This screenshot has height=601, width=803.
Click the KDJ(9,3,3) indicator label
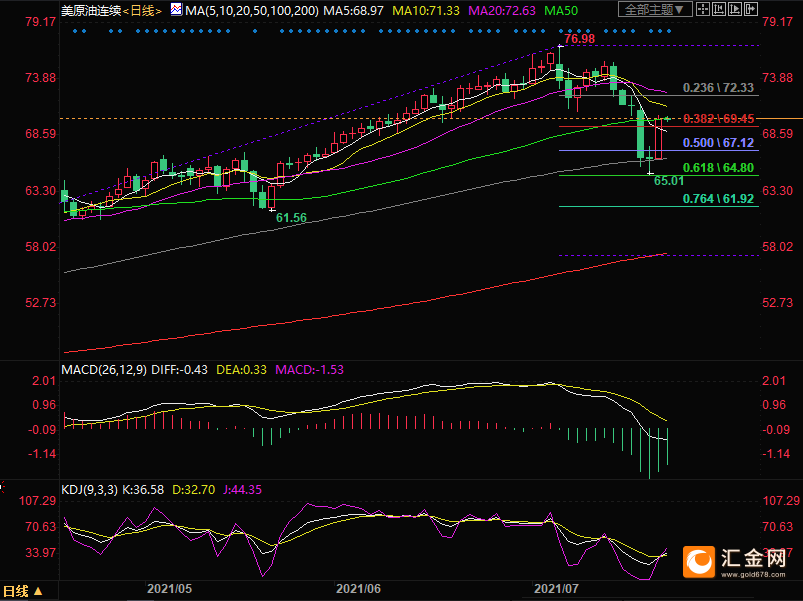click(90, 490)
